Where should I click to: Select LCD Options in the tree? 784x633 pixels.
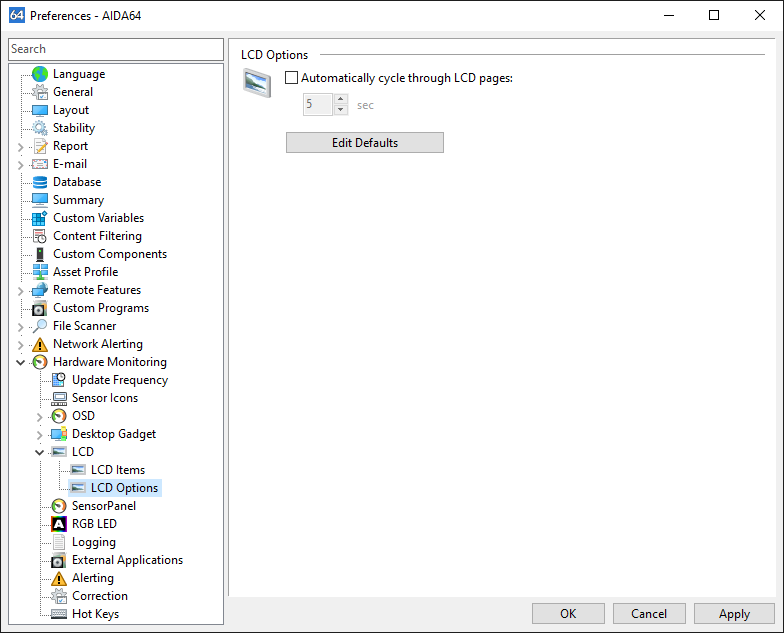pos(124,488)
